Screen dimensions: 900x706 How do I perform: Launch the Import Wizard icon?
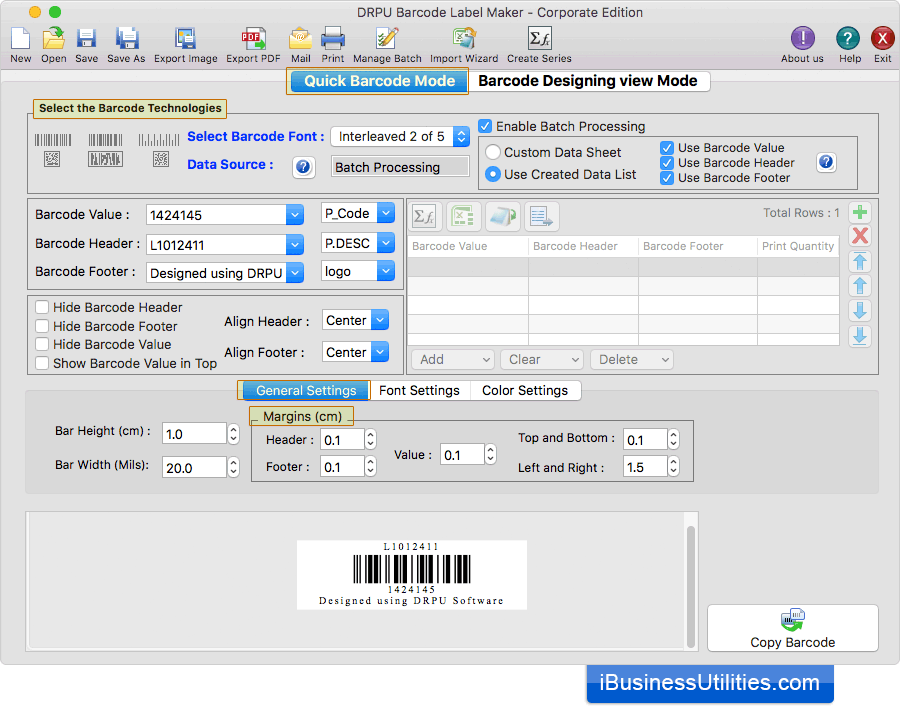click(464, 38)
